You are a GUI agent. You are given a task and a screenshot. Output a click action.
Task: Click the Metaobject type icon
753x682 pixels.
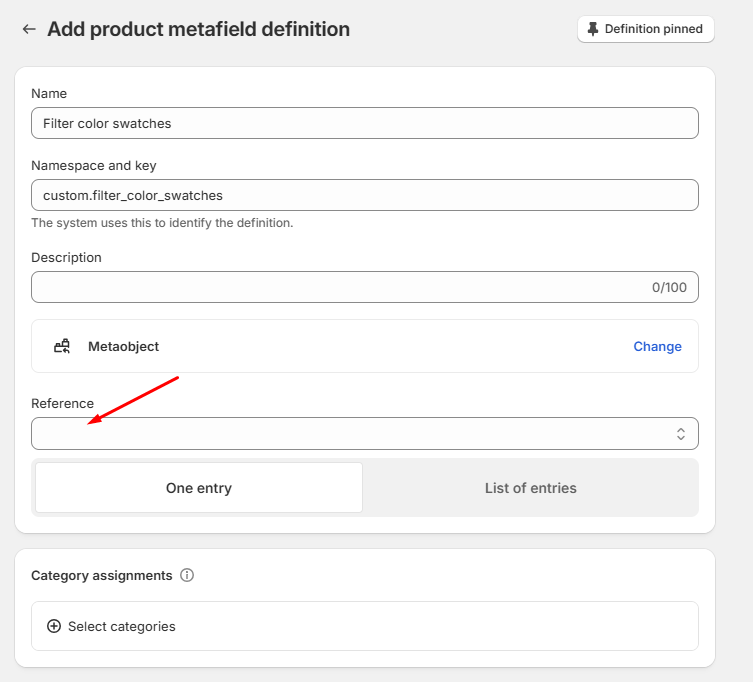click(x=63, y=346)
